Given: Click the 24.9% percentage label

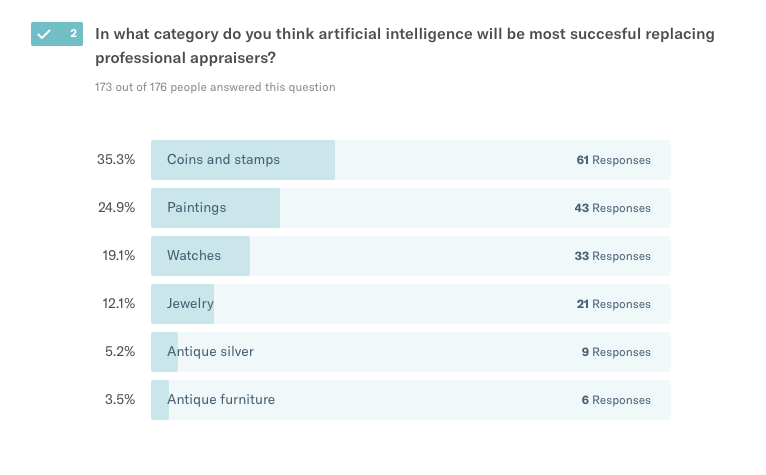Looking at the screenshot, I should [115, 208].
